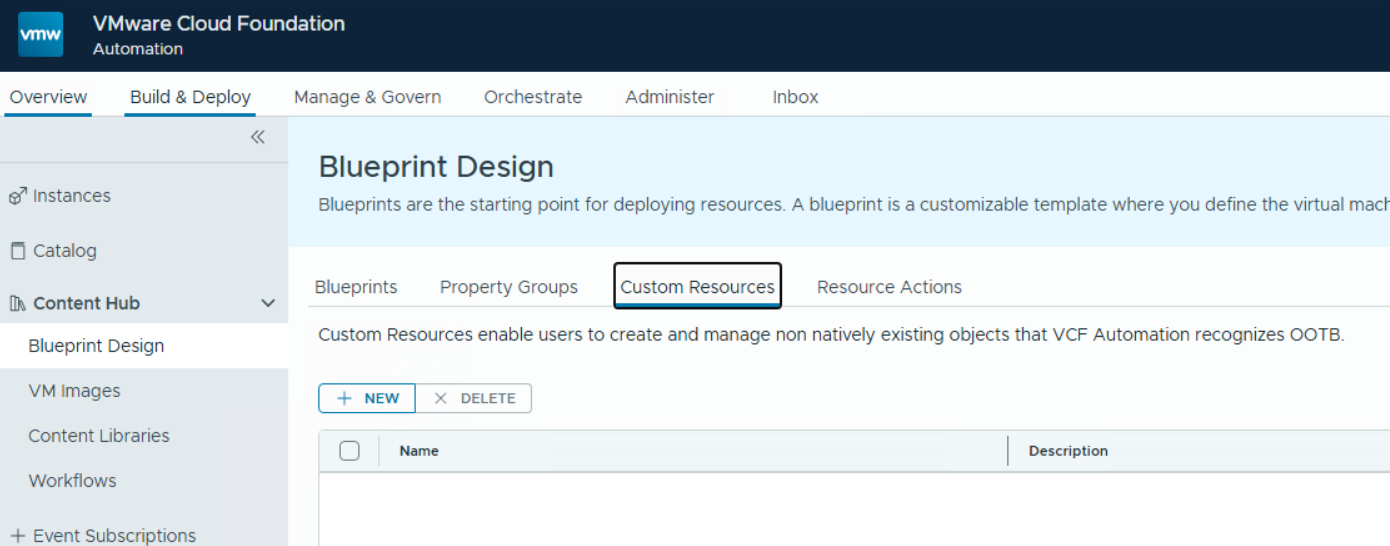
Task: Open the Build & Deploy tab
Action: point(190,97)
